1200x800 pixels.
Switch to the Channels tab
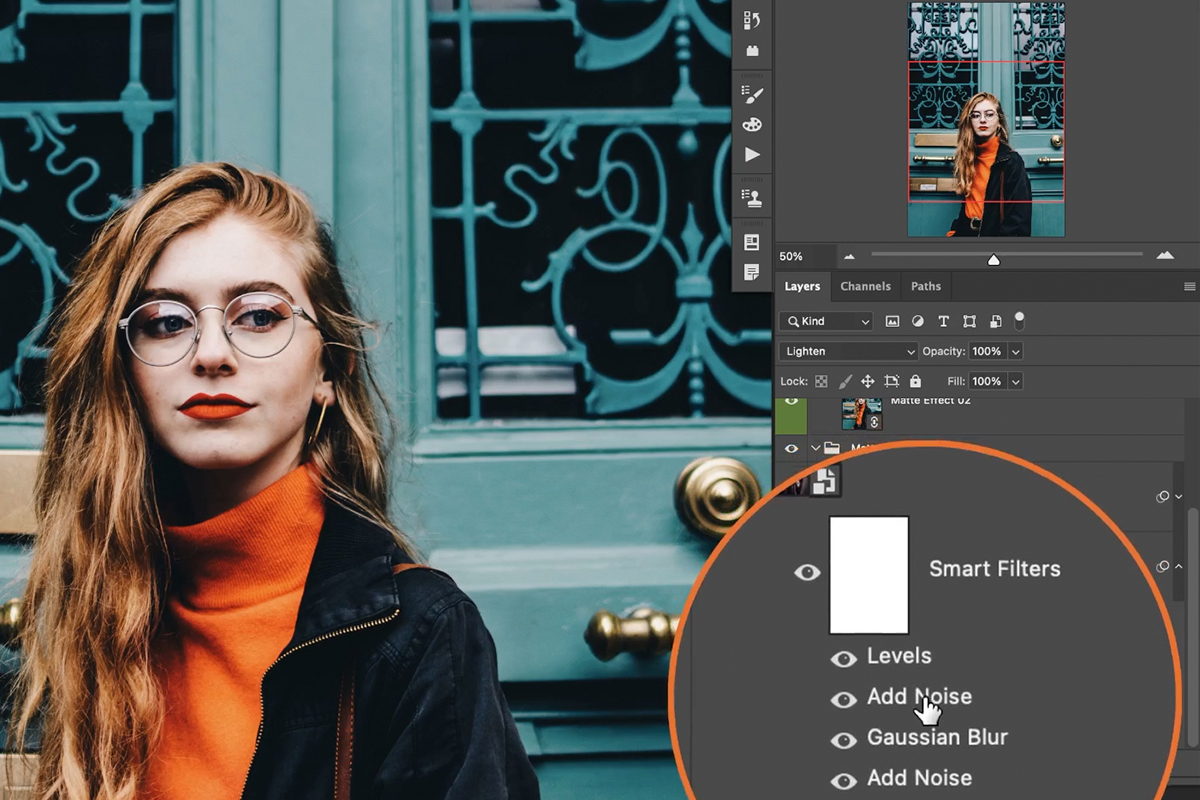pos(865,286)
